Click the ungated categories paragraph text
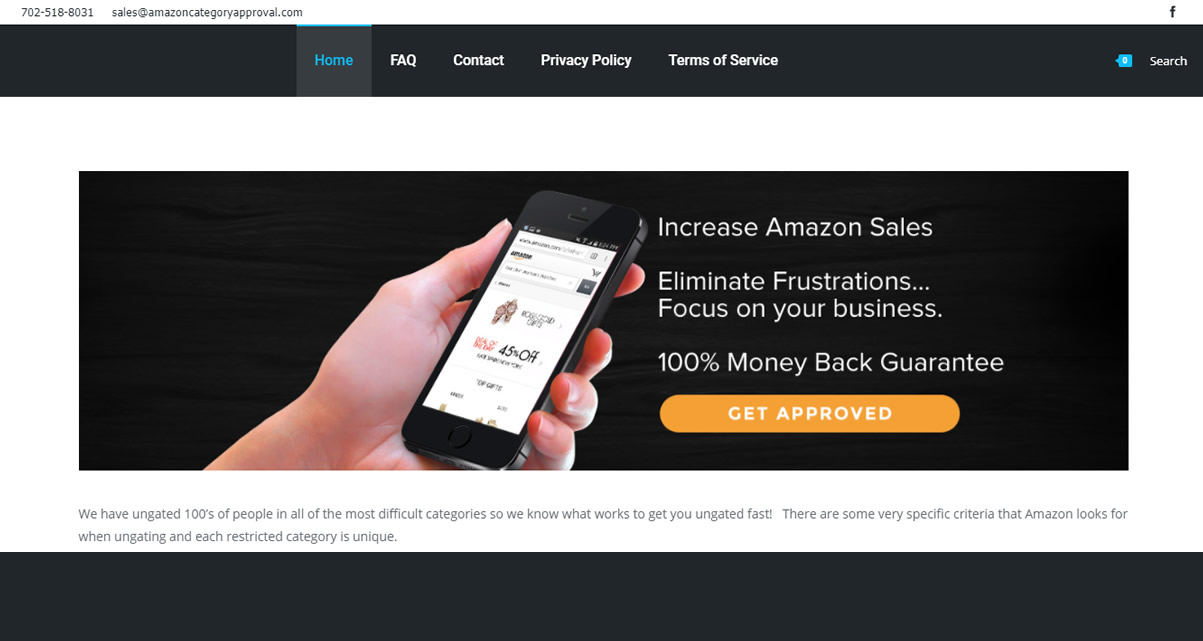Viewport: 1203px width, 641px height. (603, 525)
